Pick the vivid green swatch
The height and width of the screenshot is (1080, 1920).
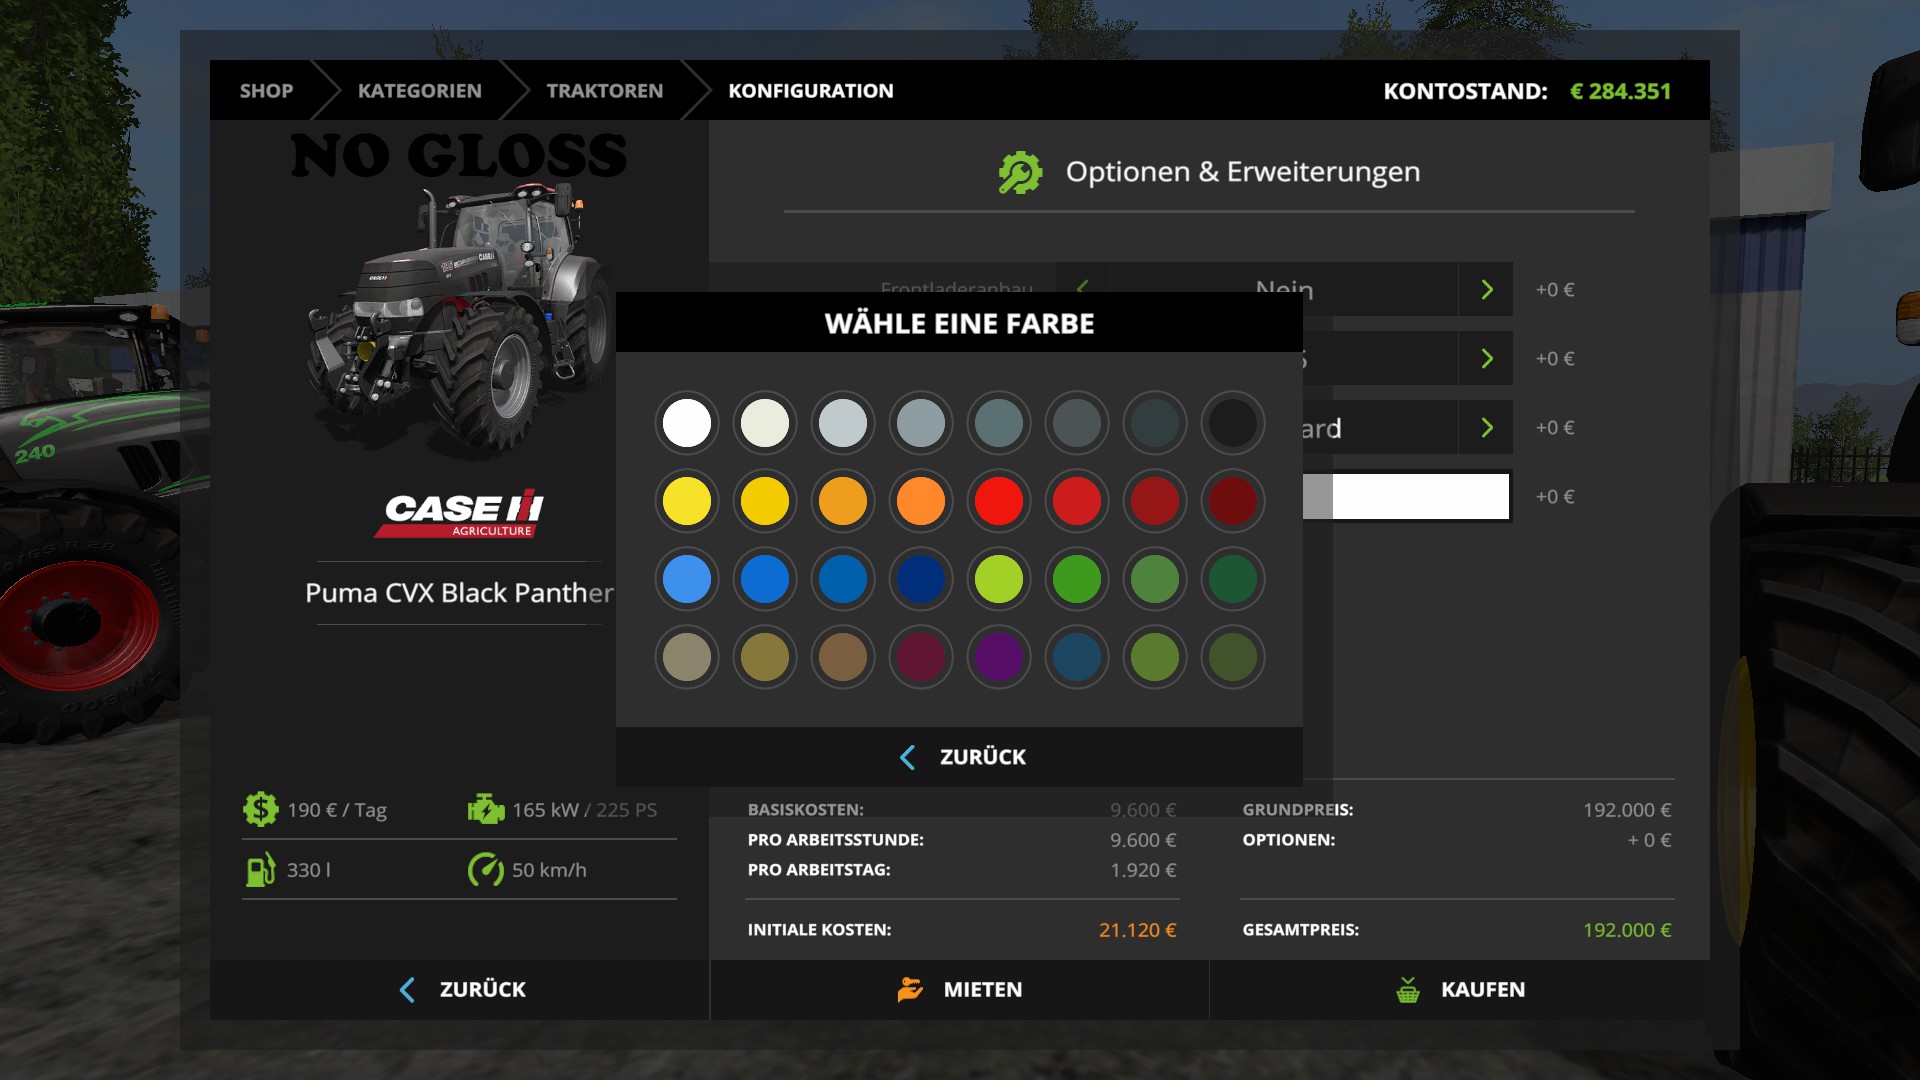(x=1077, y=579)
